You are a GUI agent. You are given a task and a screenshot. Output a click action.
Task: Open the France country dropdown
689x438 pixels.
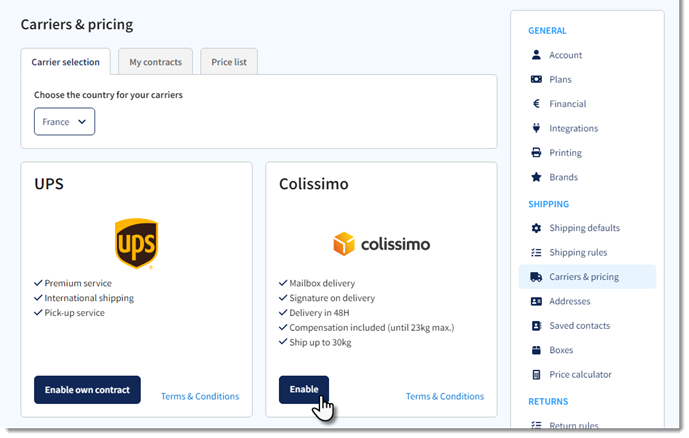coord(65,122)
